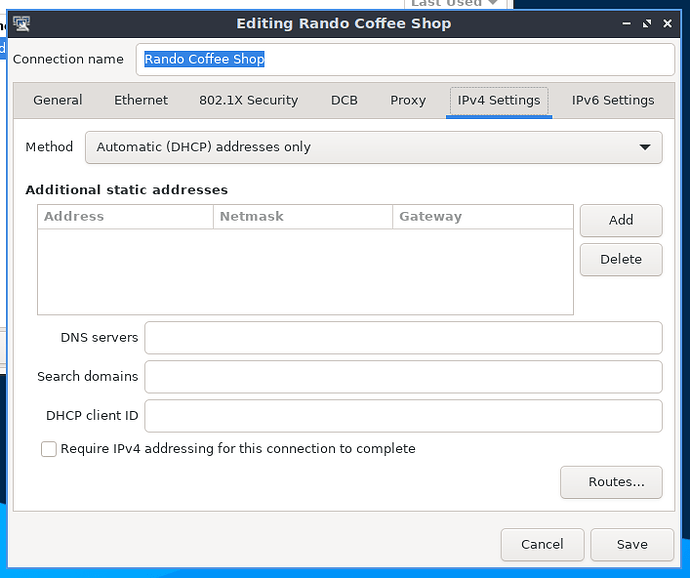Switch to the General tab

pyautogui.click(x=58, y=100)
